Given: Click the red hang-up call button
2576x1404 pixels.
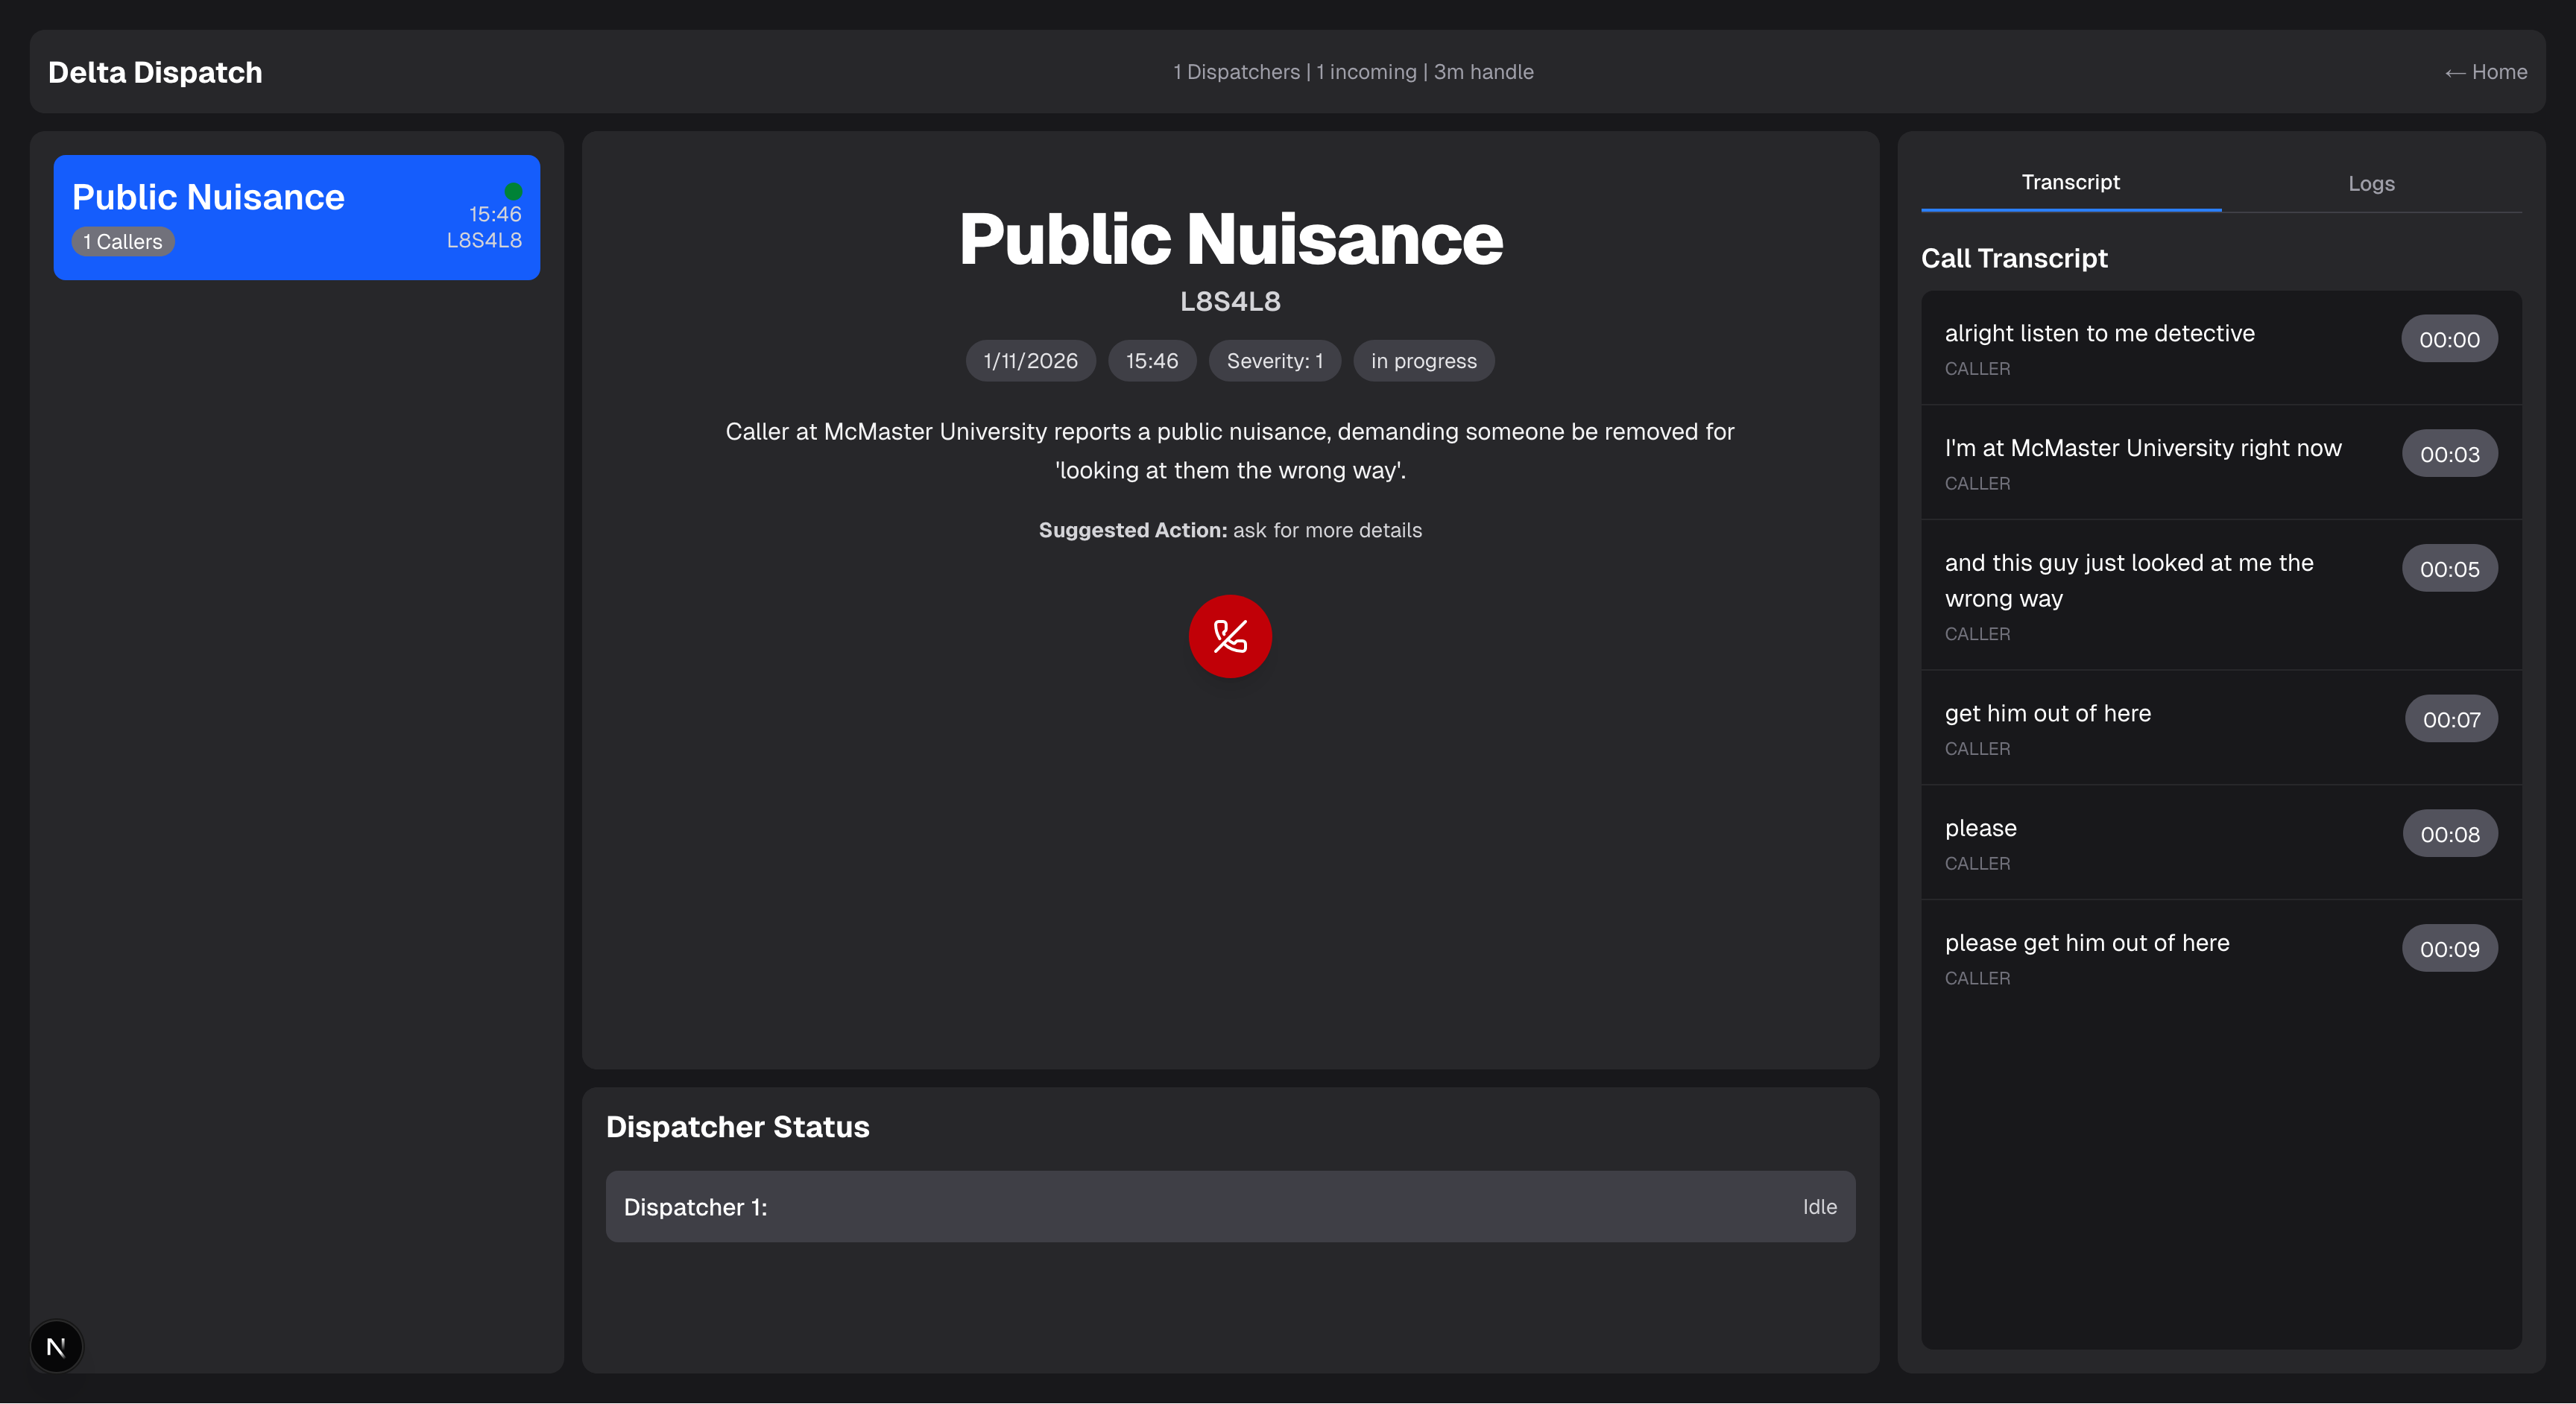Looking at the screenshot, I should pyautogui.click(x=1229, y=636).
